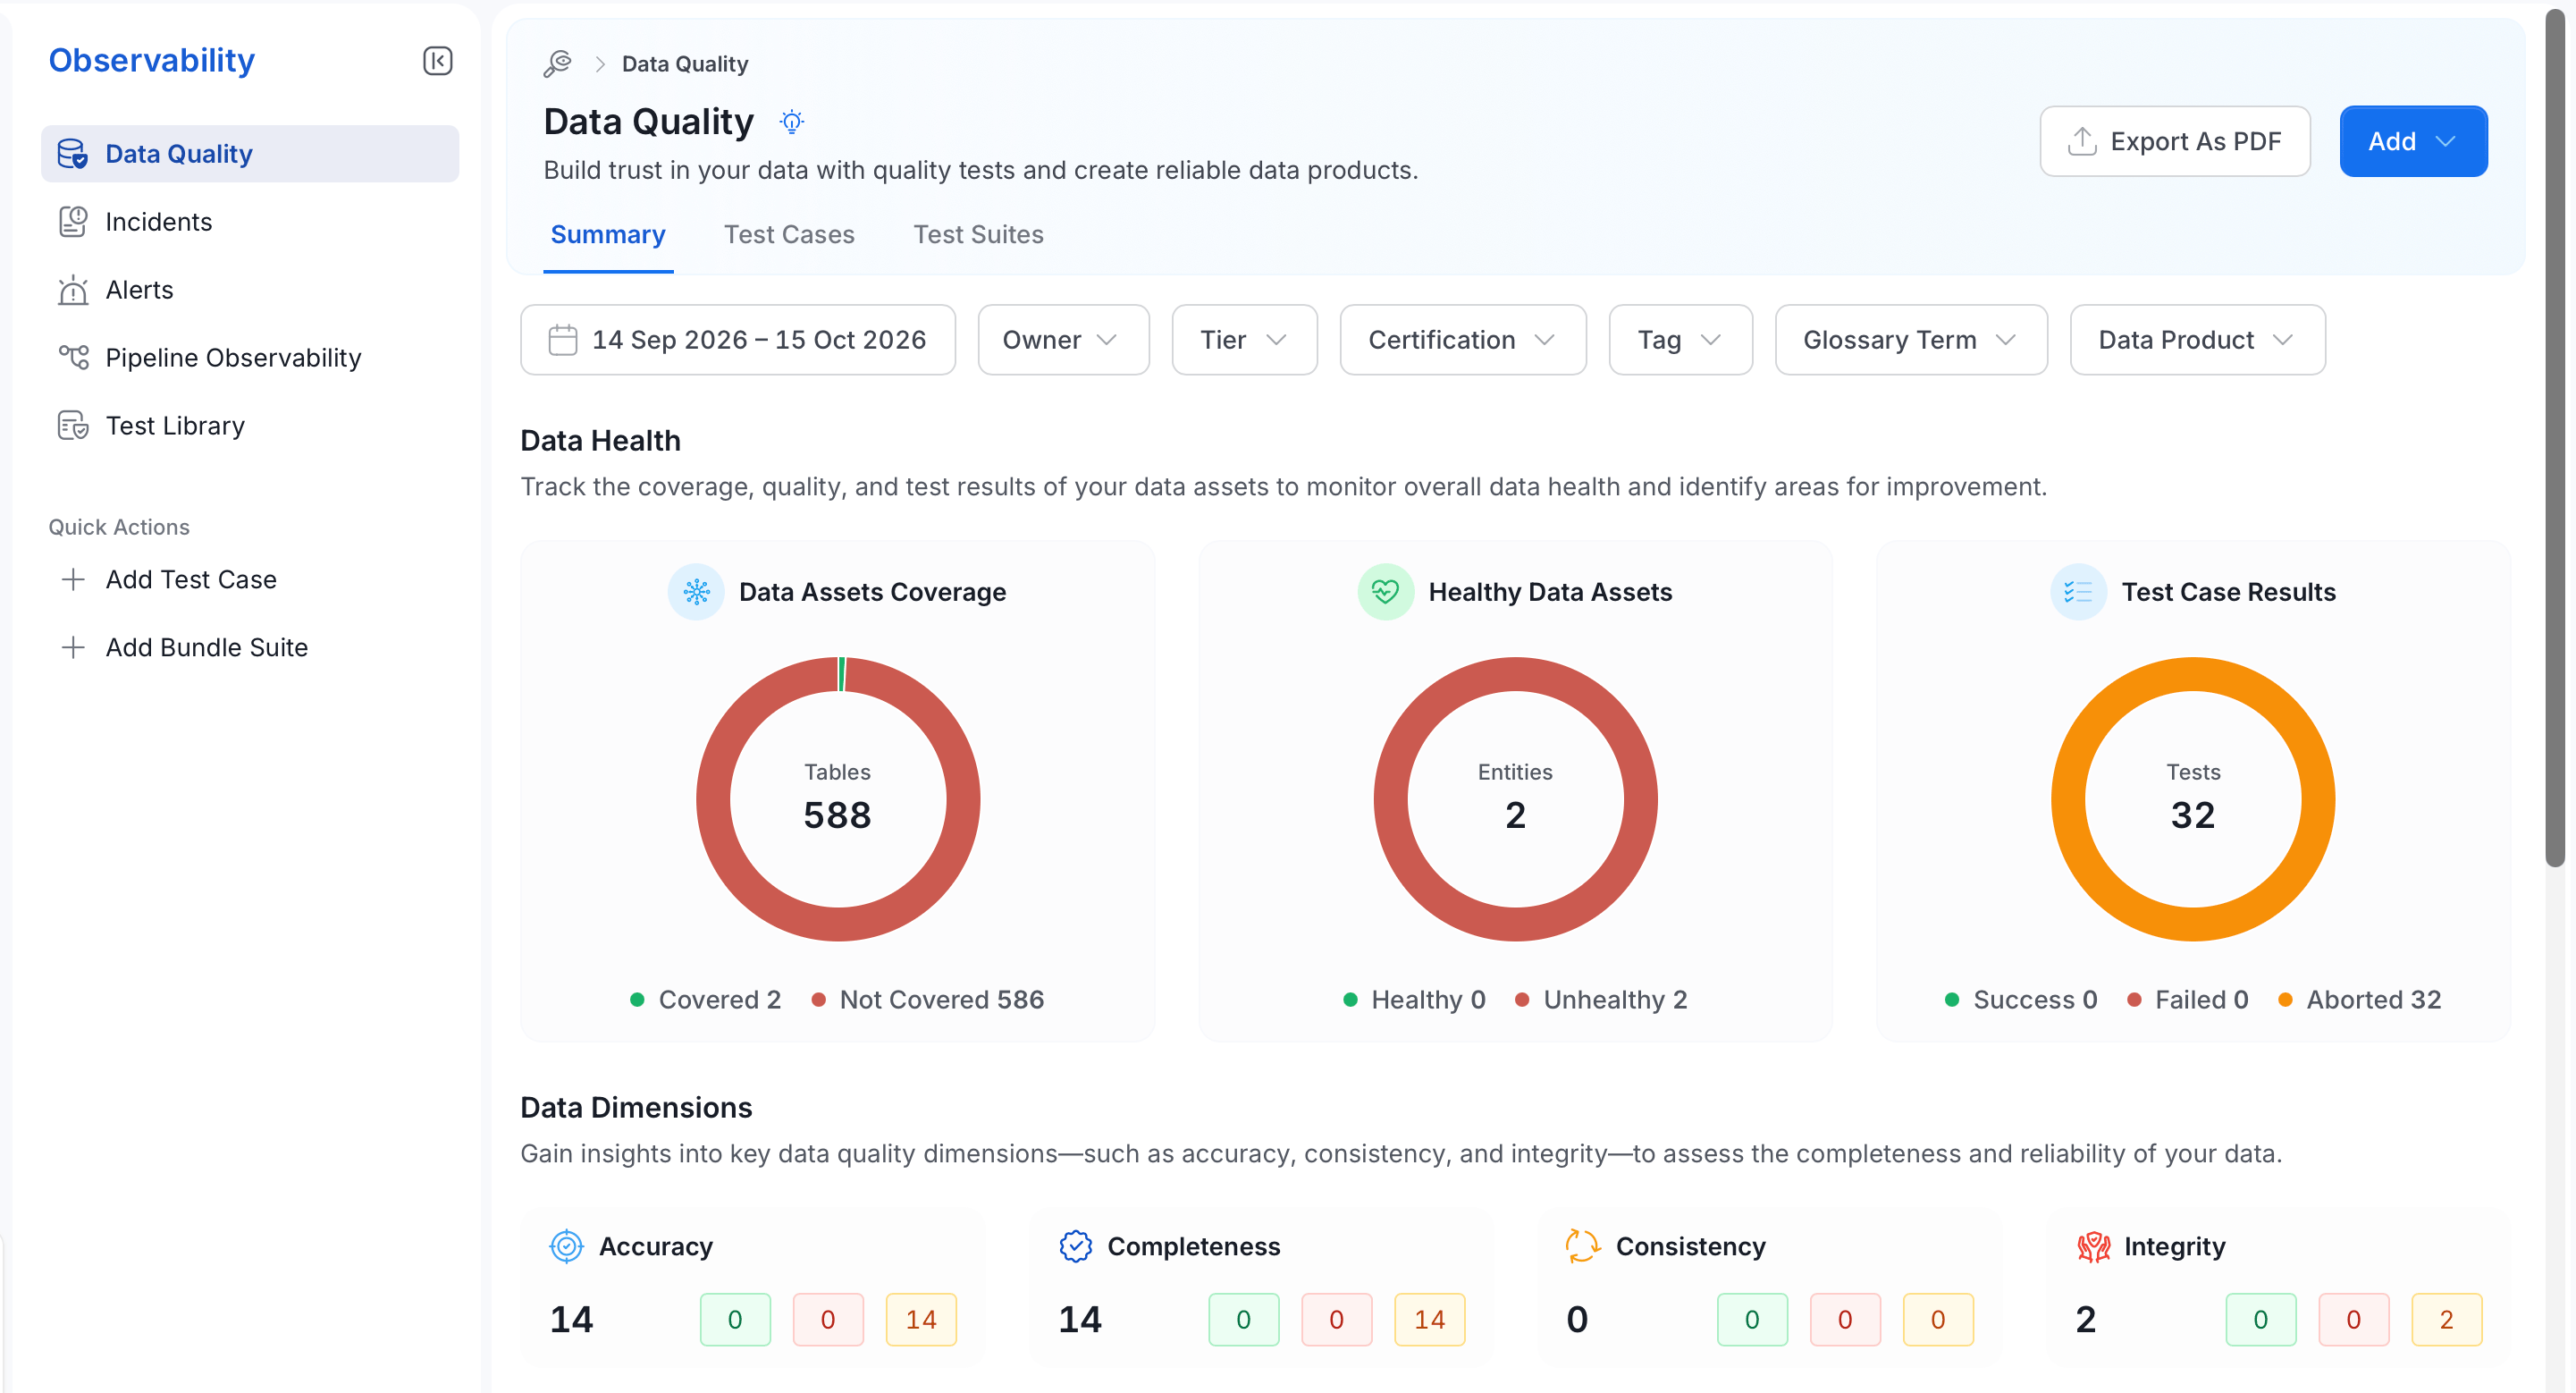
Task: Click the Accuracy aborted count 14 badge
Action: click(920, 1319)
